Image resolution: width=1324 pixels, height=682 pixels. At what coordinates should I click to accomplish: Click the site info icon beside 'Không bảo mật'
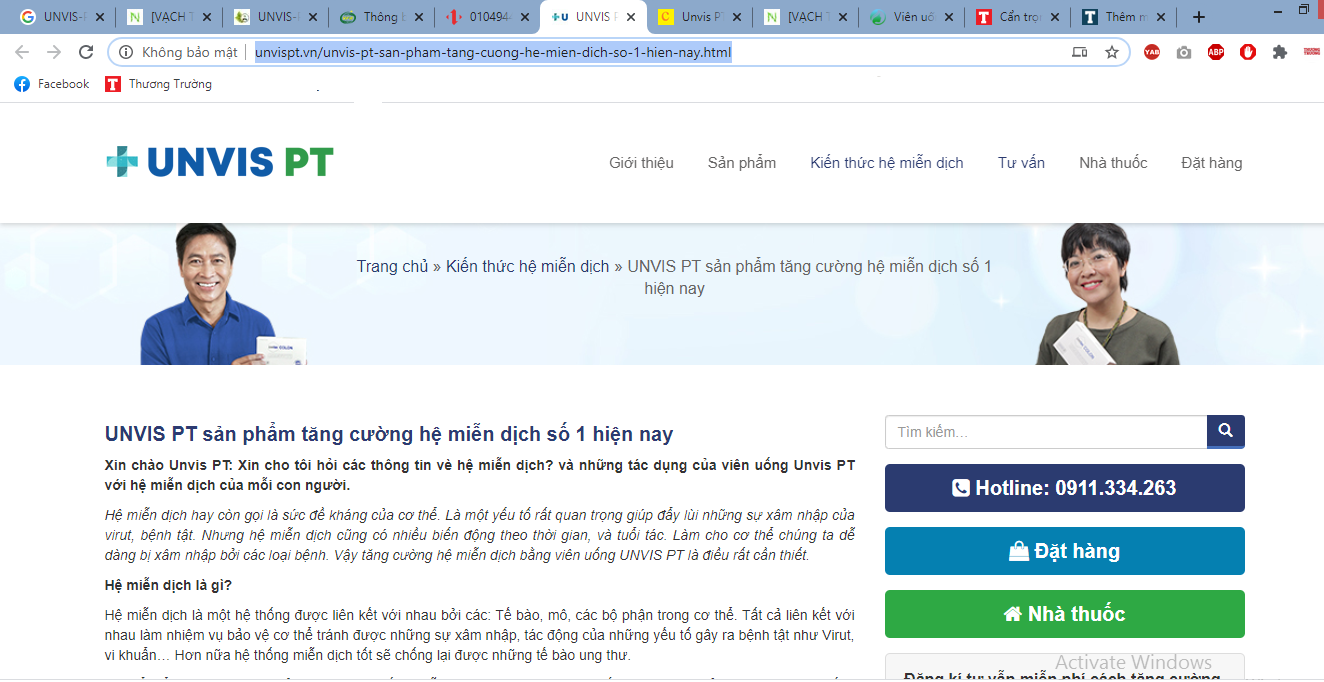tap(126, 52)
